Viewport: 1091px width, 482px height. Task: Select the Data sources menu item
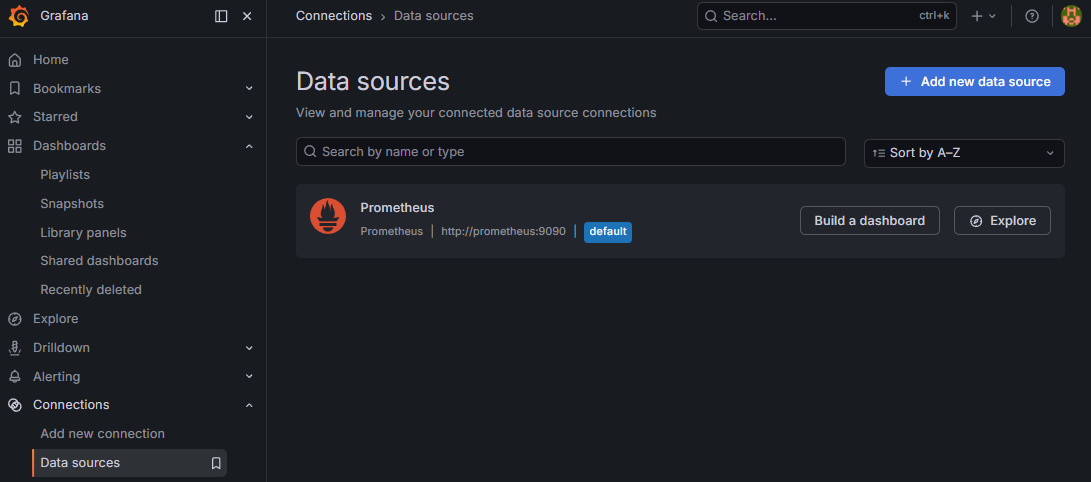(x=129, y=463)
